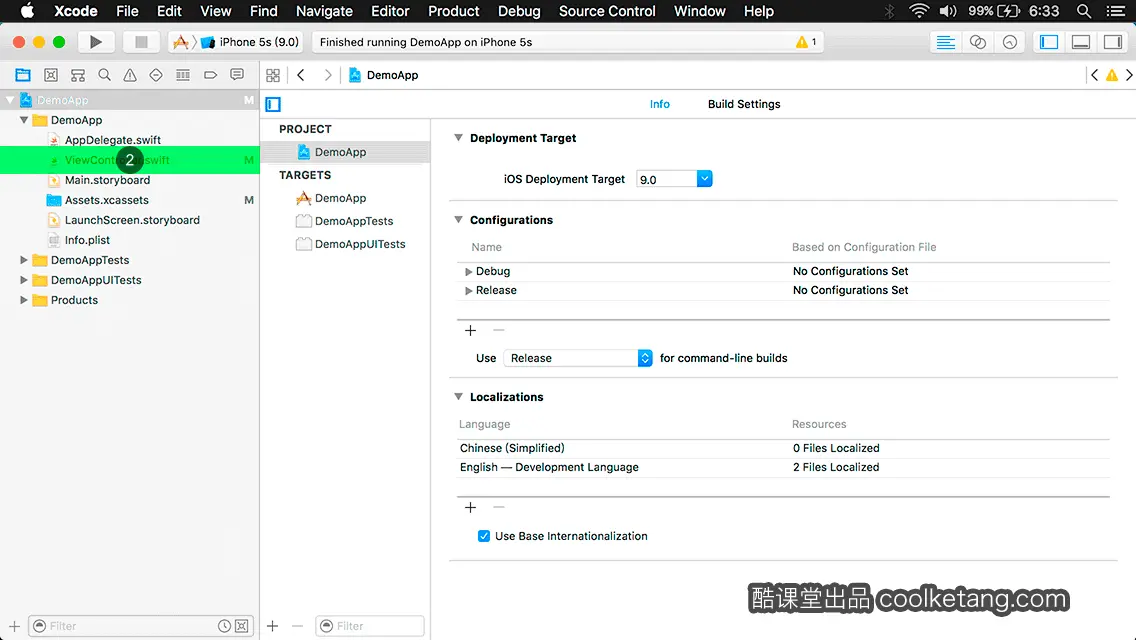Open the Test navigator diamond icon
This screenshot has height=640, width=1136.
coord(156,75)
